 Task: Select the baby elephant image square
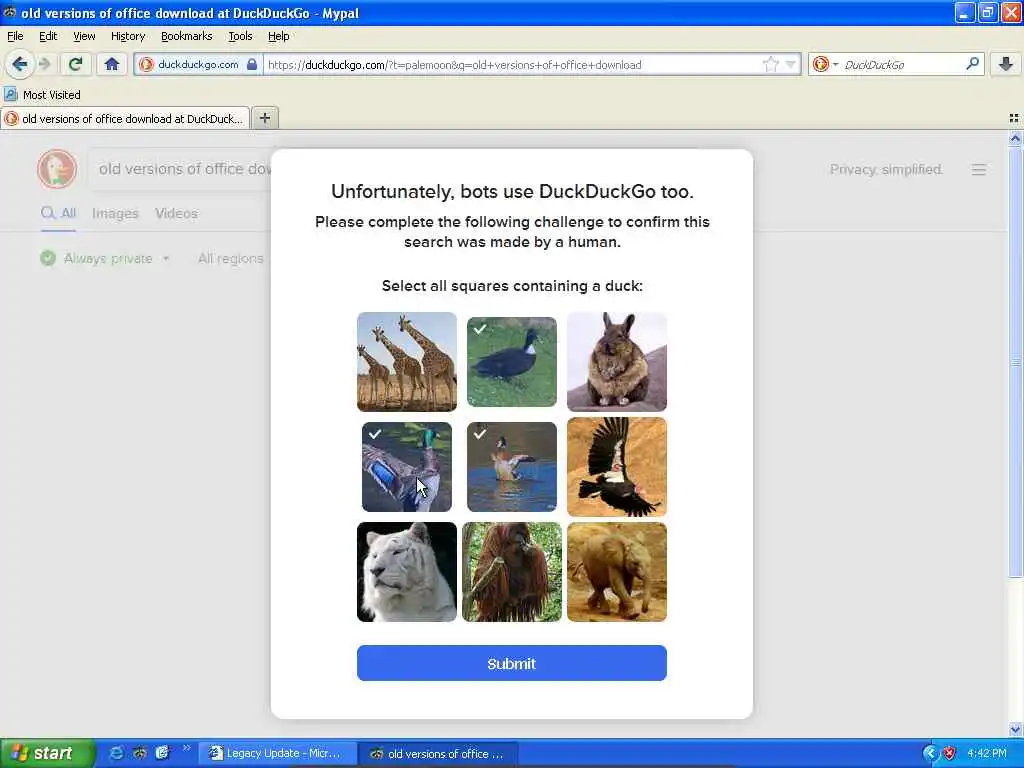(617, 572)
